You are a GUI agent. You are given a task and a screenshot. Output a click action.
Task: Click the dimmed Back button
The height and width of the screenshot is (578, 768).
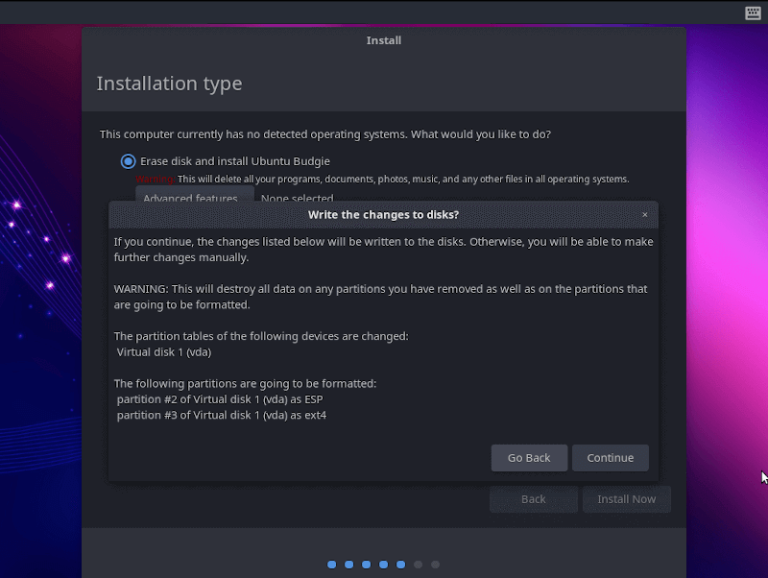(533, 499)
